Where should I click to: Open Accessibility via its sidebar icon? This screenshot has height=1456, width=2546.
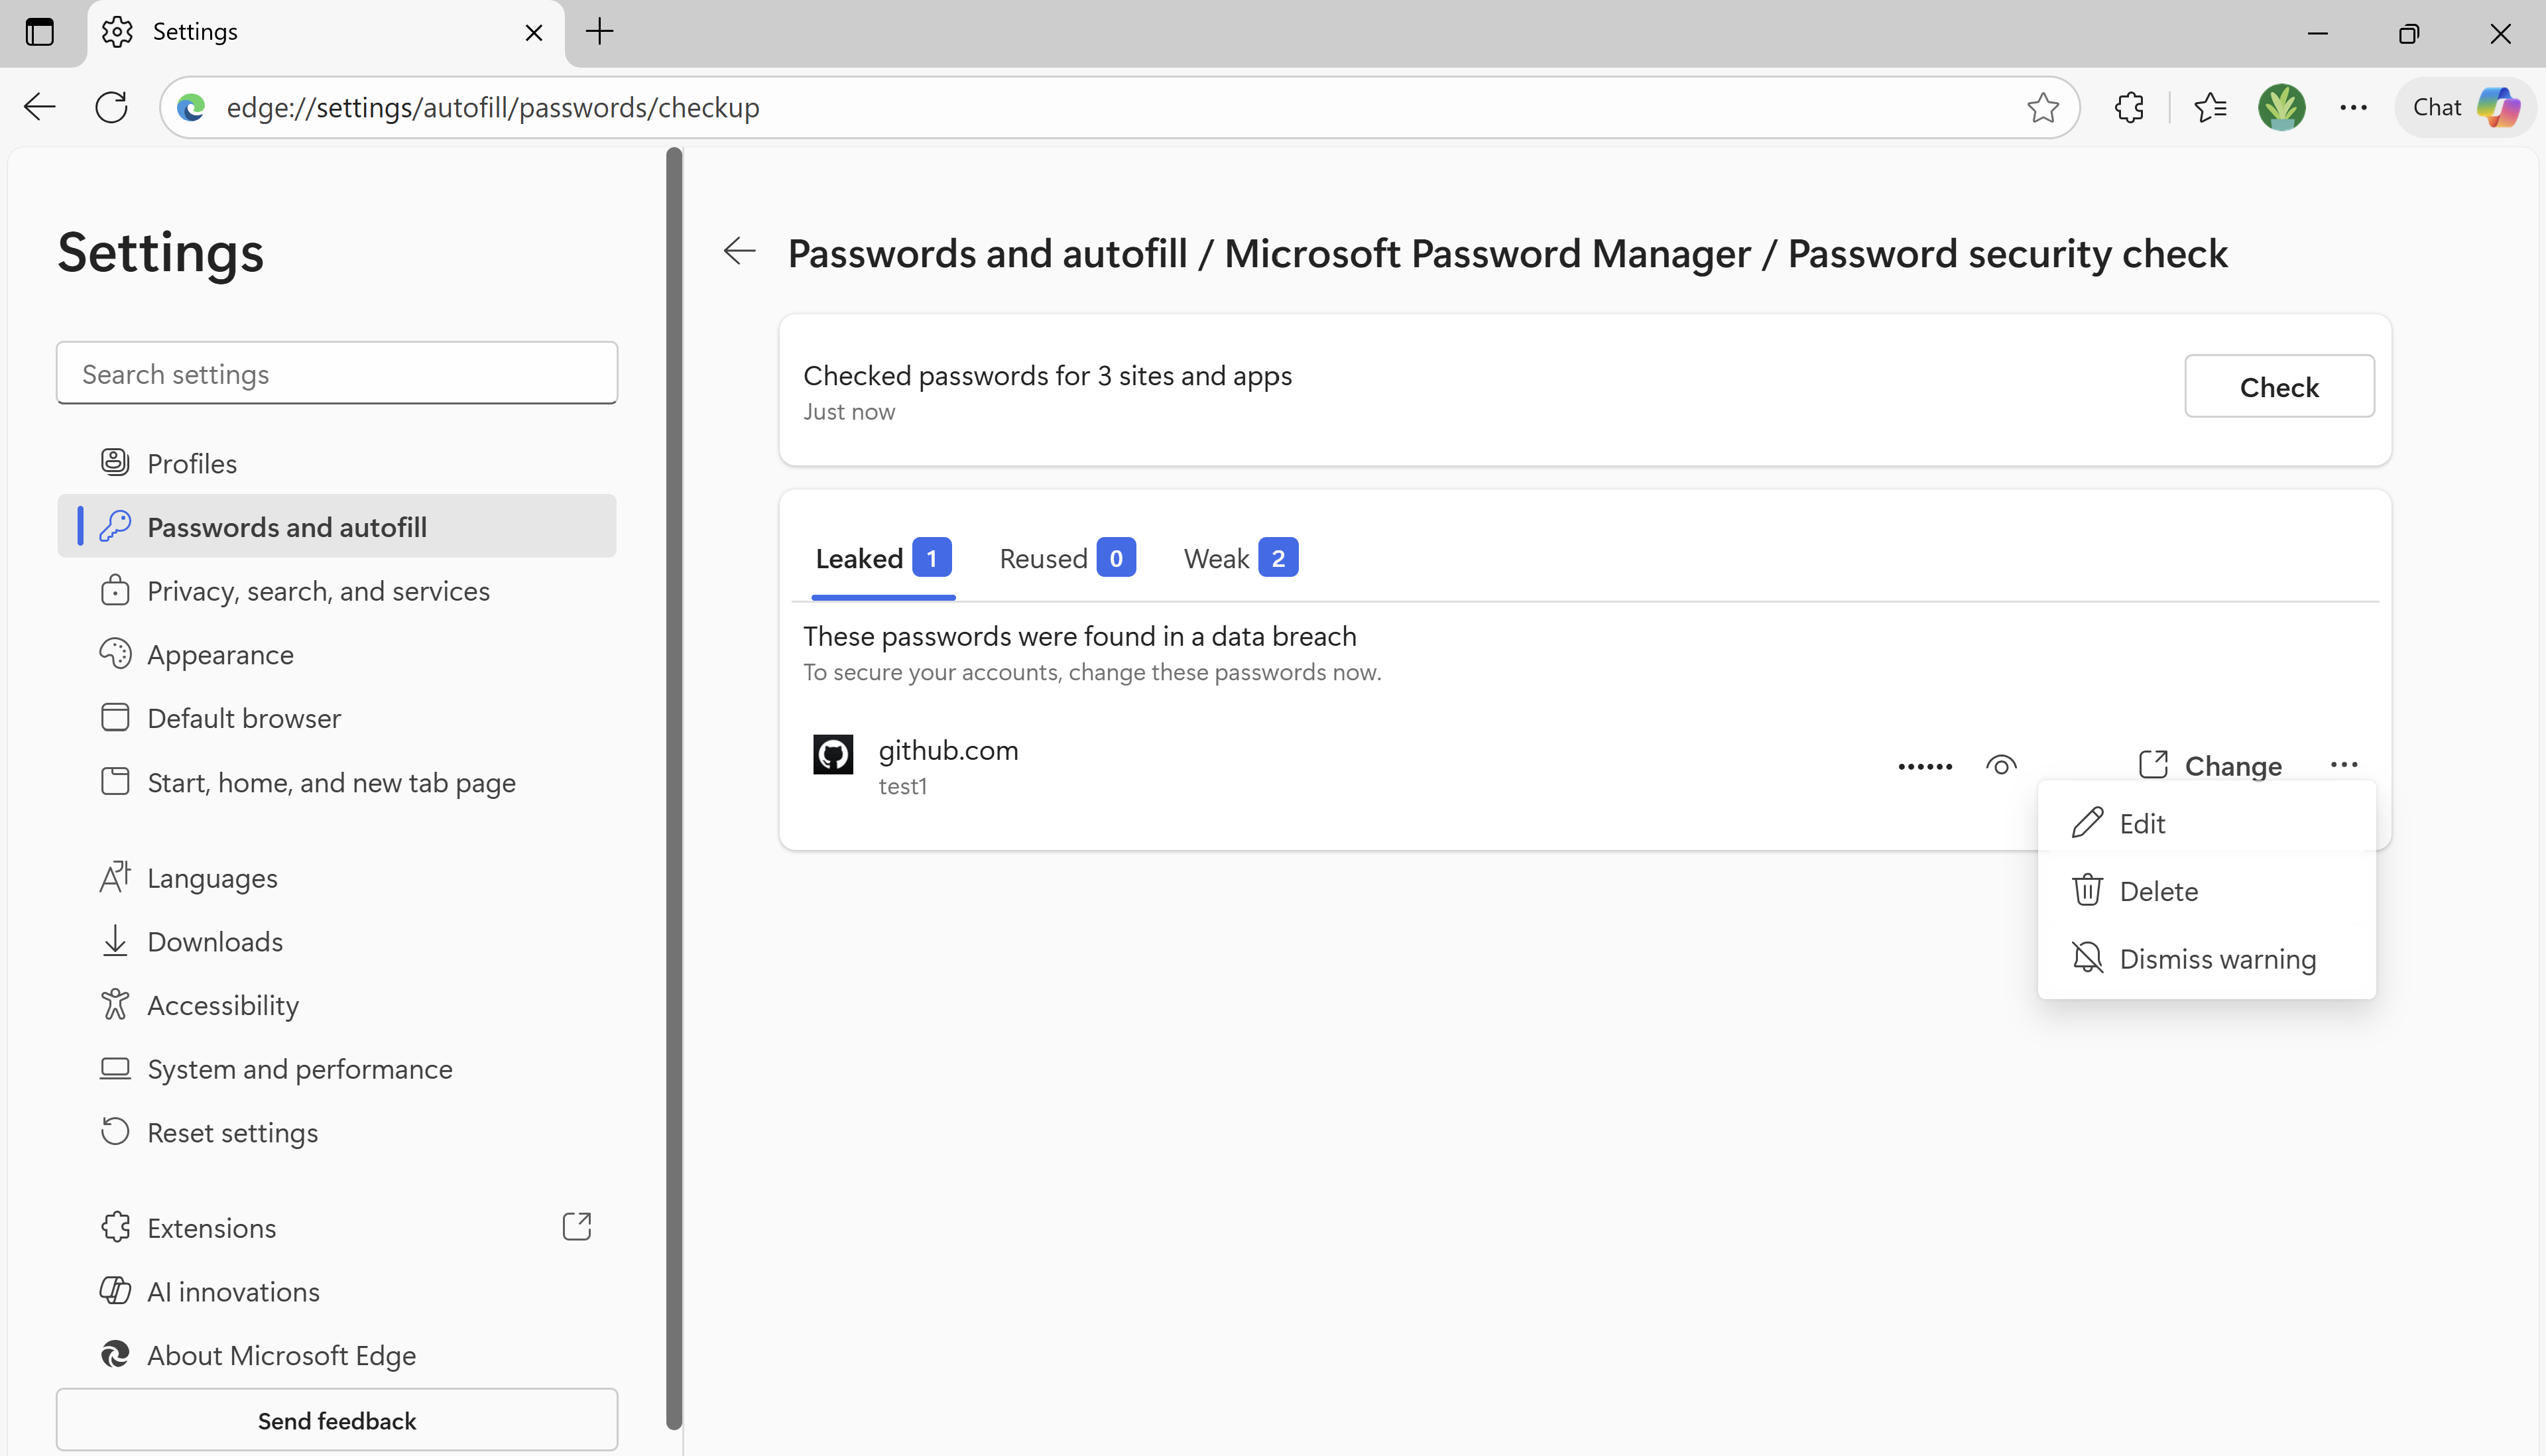pyautogui.click(x=115, y=1004)
